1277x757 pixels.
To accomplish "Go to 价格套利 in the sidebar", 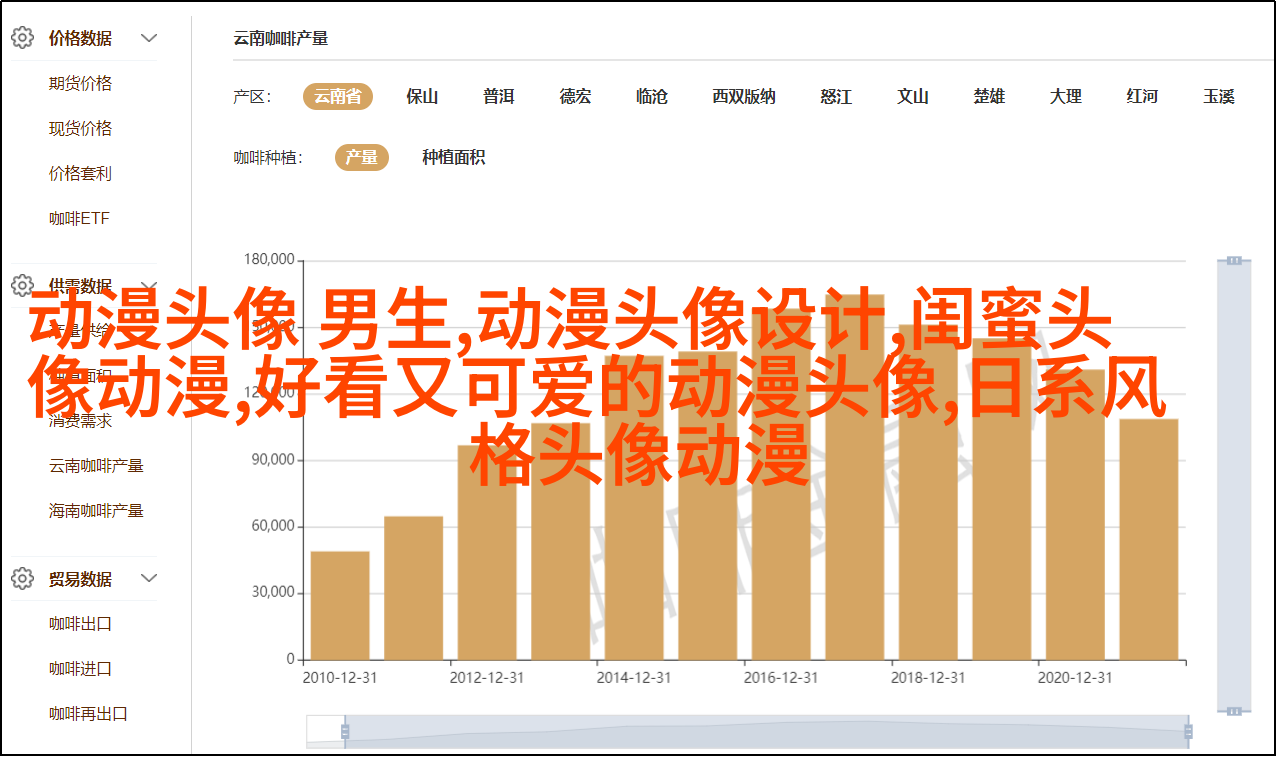I will coord(80,174).
